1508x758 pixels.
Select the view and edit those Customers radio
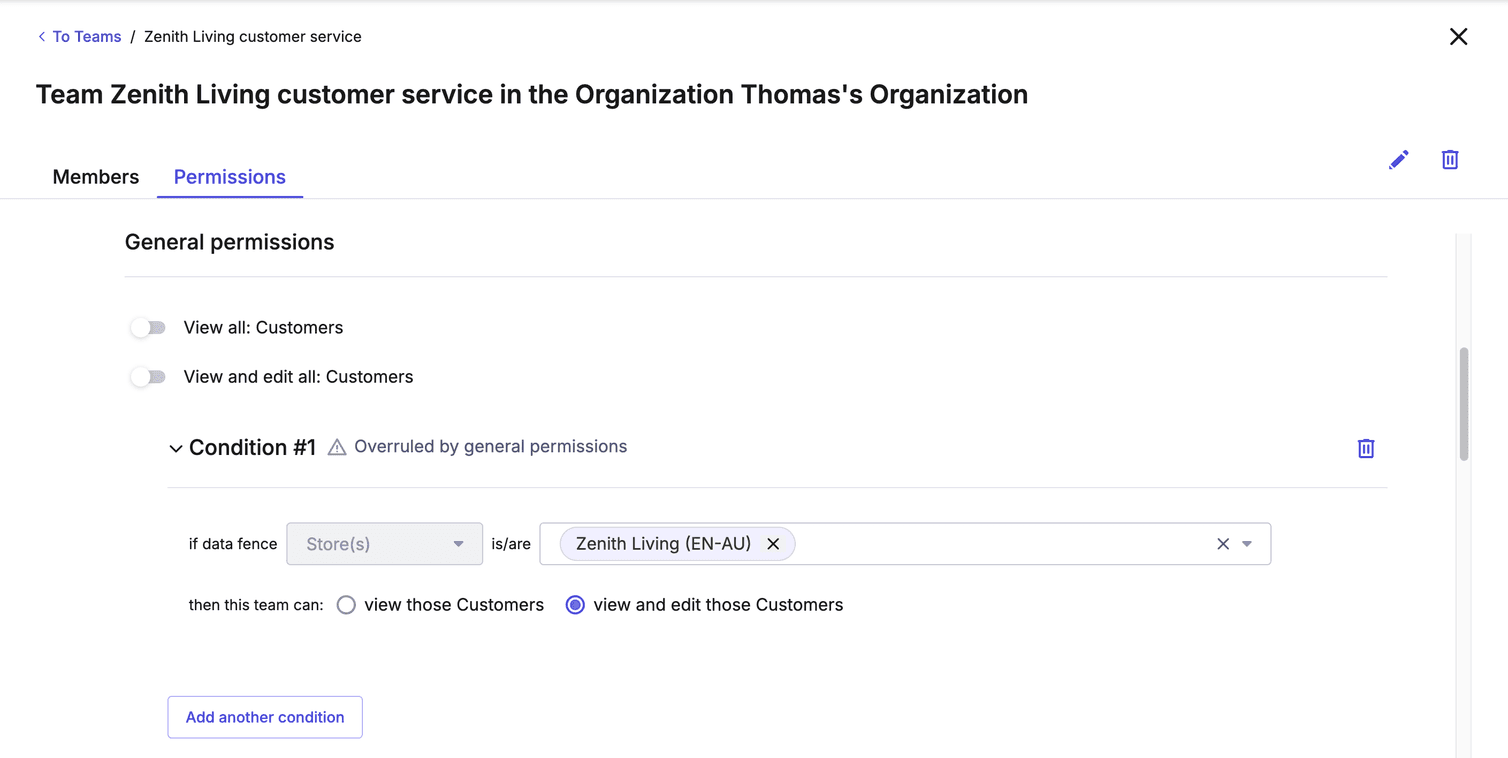[574, 605]
